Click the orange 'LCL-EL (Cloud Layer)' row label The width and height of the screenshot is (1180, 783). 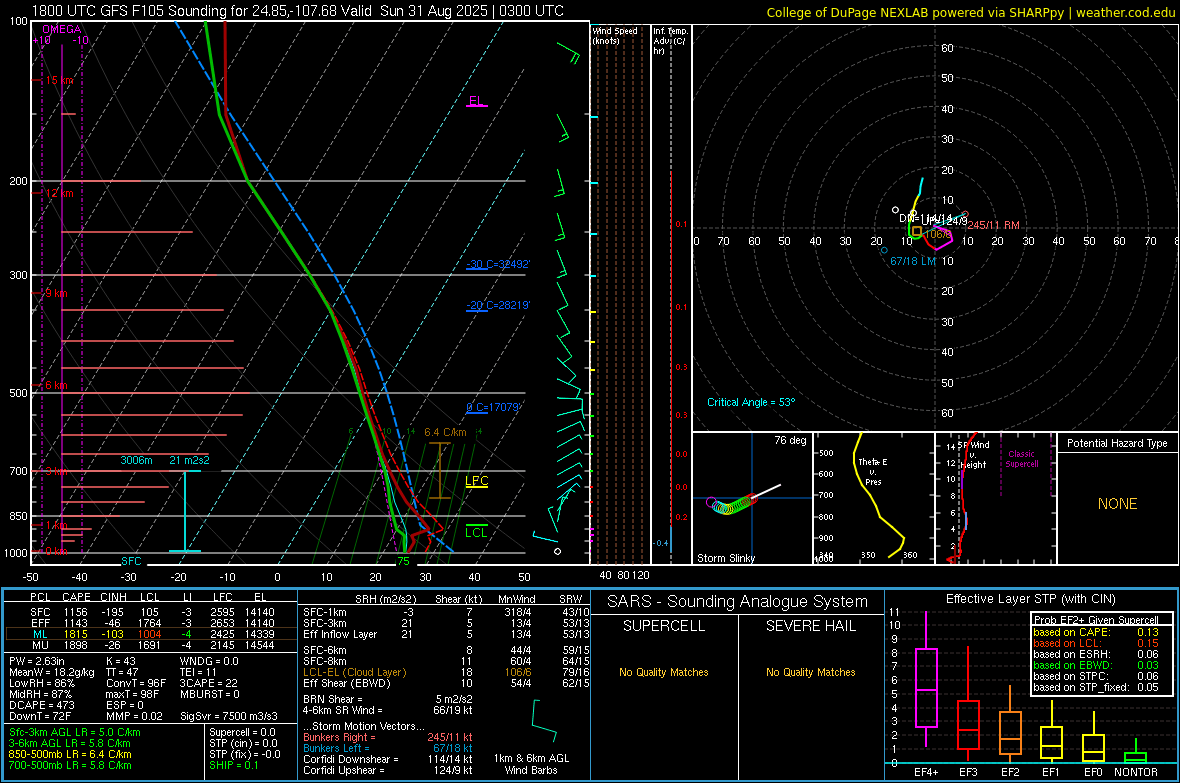tap(354, 672)
